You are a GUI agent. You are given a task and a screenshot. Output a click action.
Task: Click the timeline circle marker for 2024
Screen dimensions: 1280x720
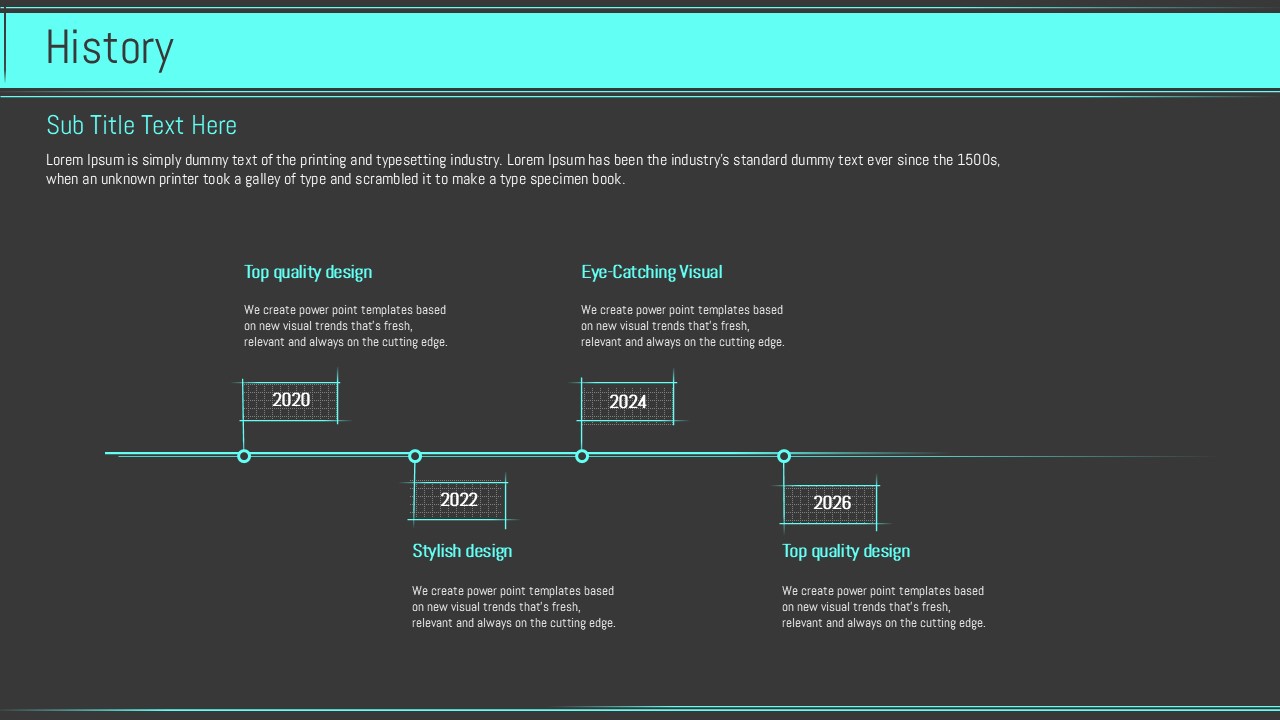582,456
